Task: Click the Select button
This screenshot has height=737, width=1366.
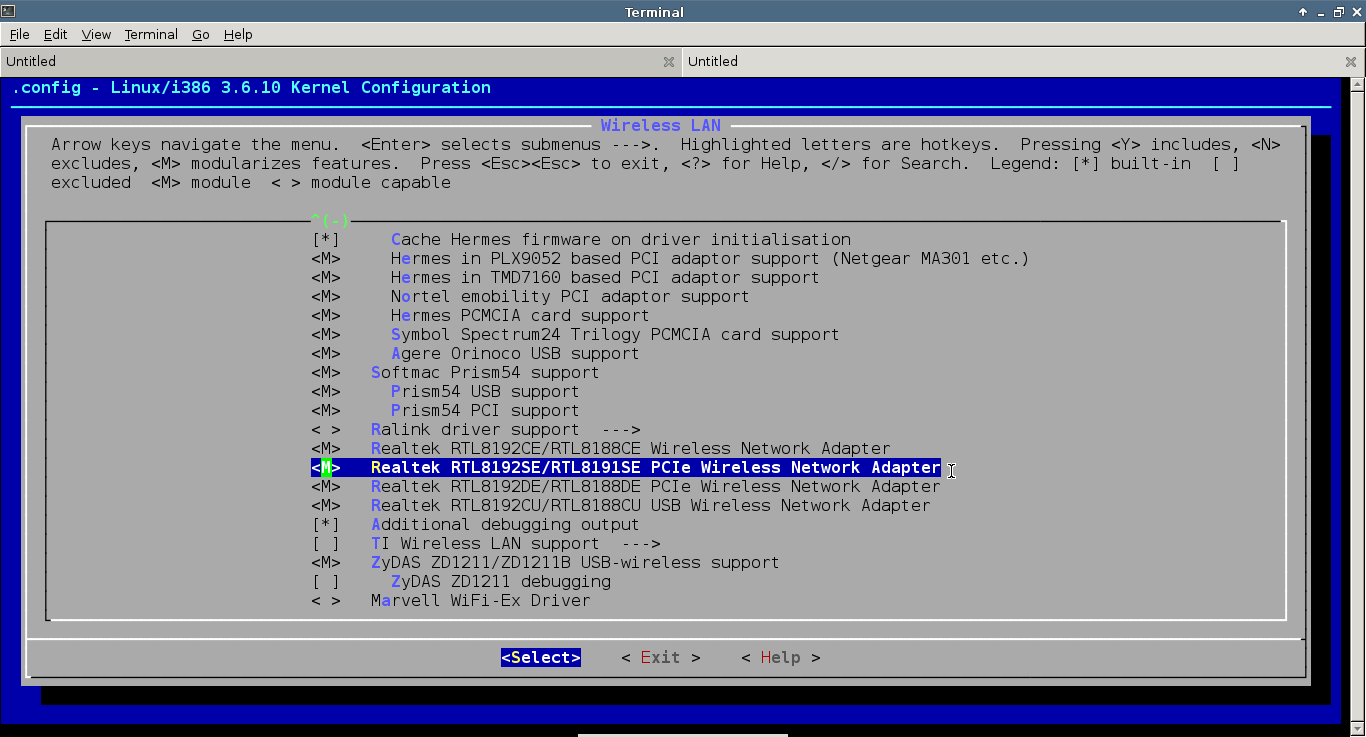Action: [541, 657]
